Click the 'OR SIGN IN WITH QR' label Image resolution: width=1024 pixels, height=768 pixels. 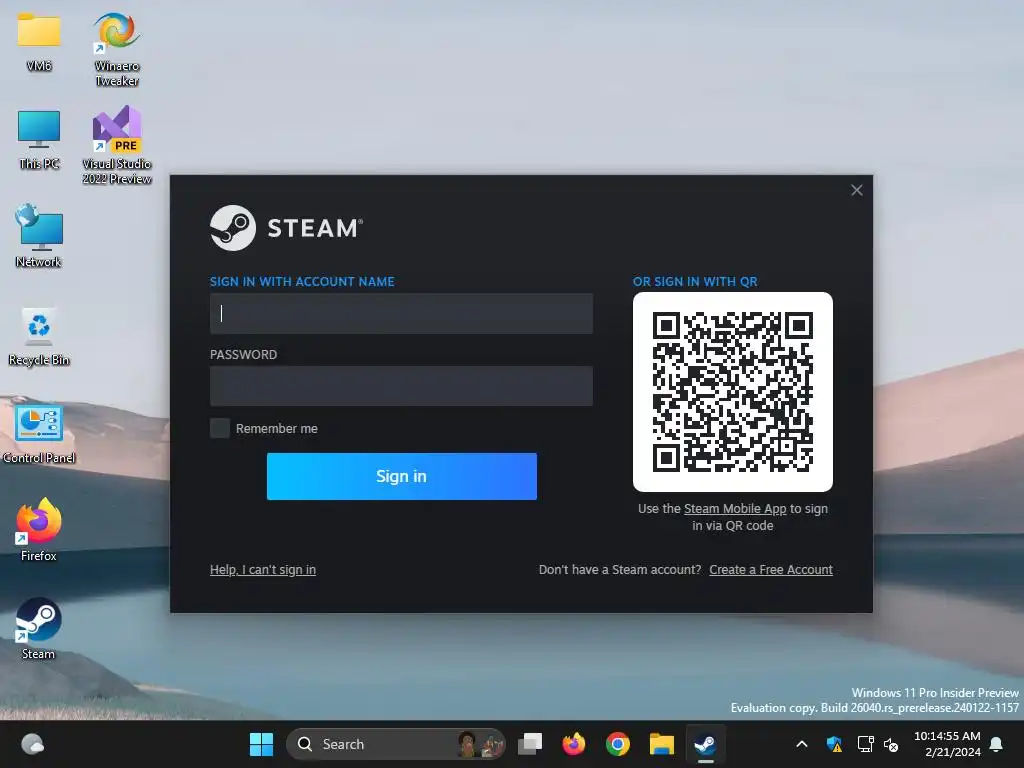click(695, 281)
